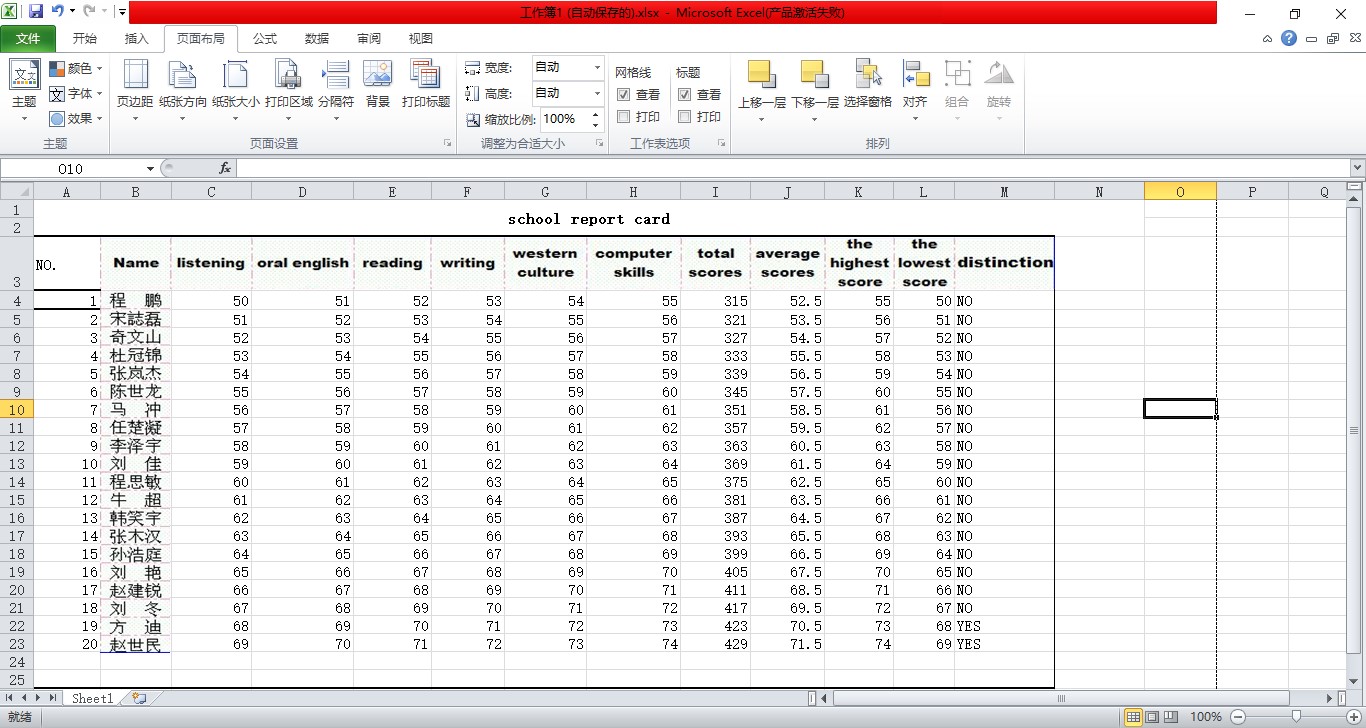
Task: Open the Align (对齐) menu
Action: coord(915,90)
